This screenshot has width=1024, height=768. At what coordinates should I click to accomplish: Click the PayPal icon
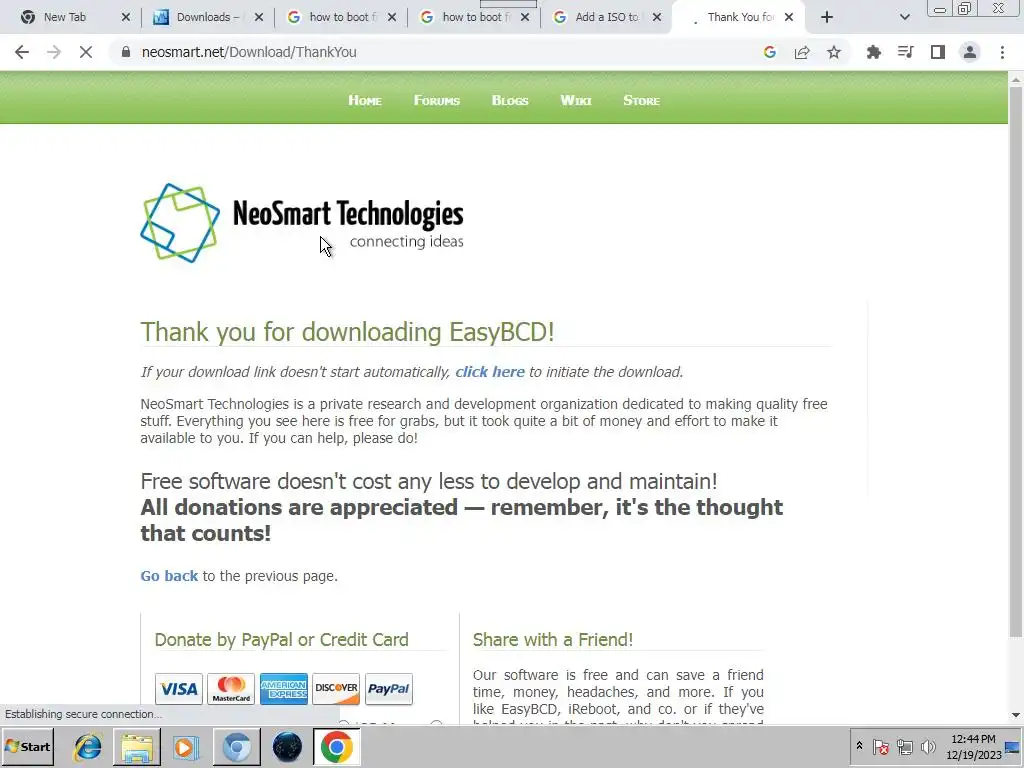pos(389,689)
